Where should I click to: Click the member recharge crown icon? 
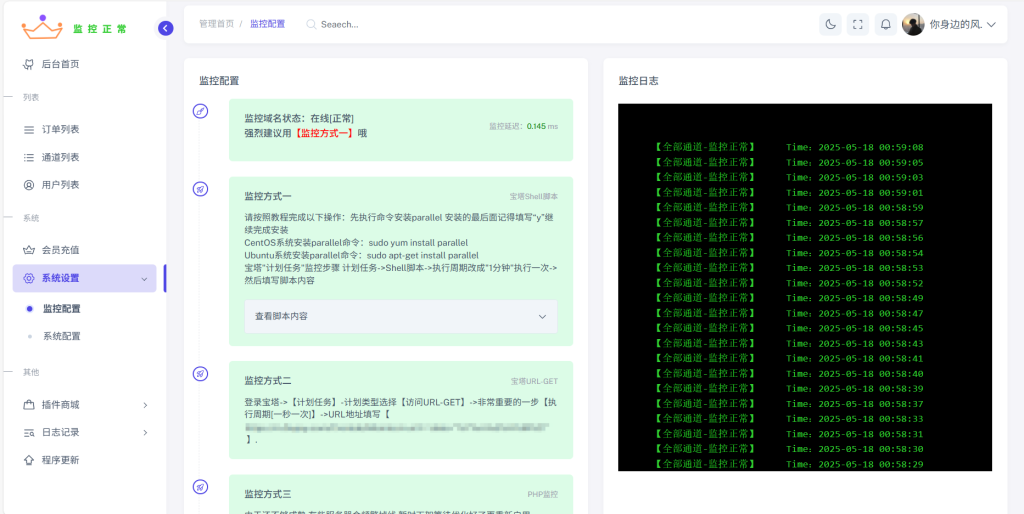(29, 250)
